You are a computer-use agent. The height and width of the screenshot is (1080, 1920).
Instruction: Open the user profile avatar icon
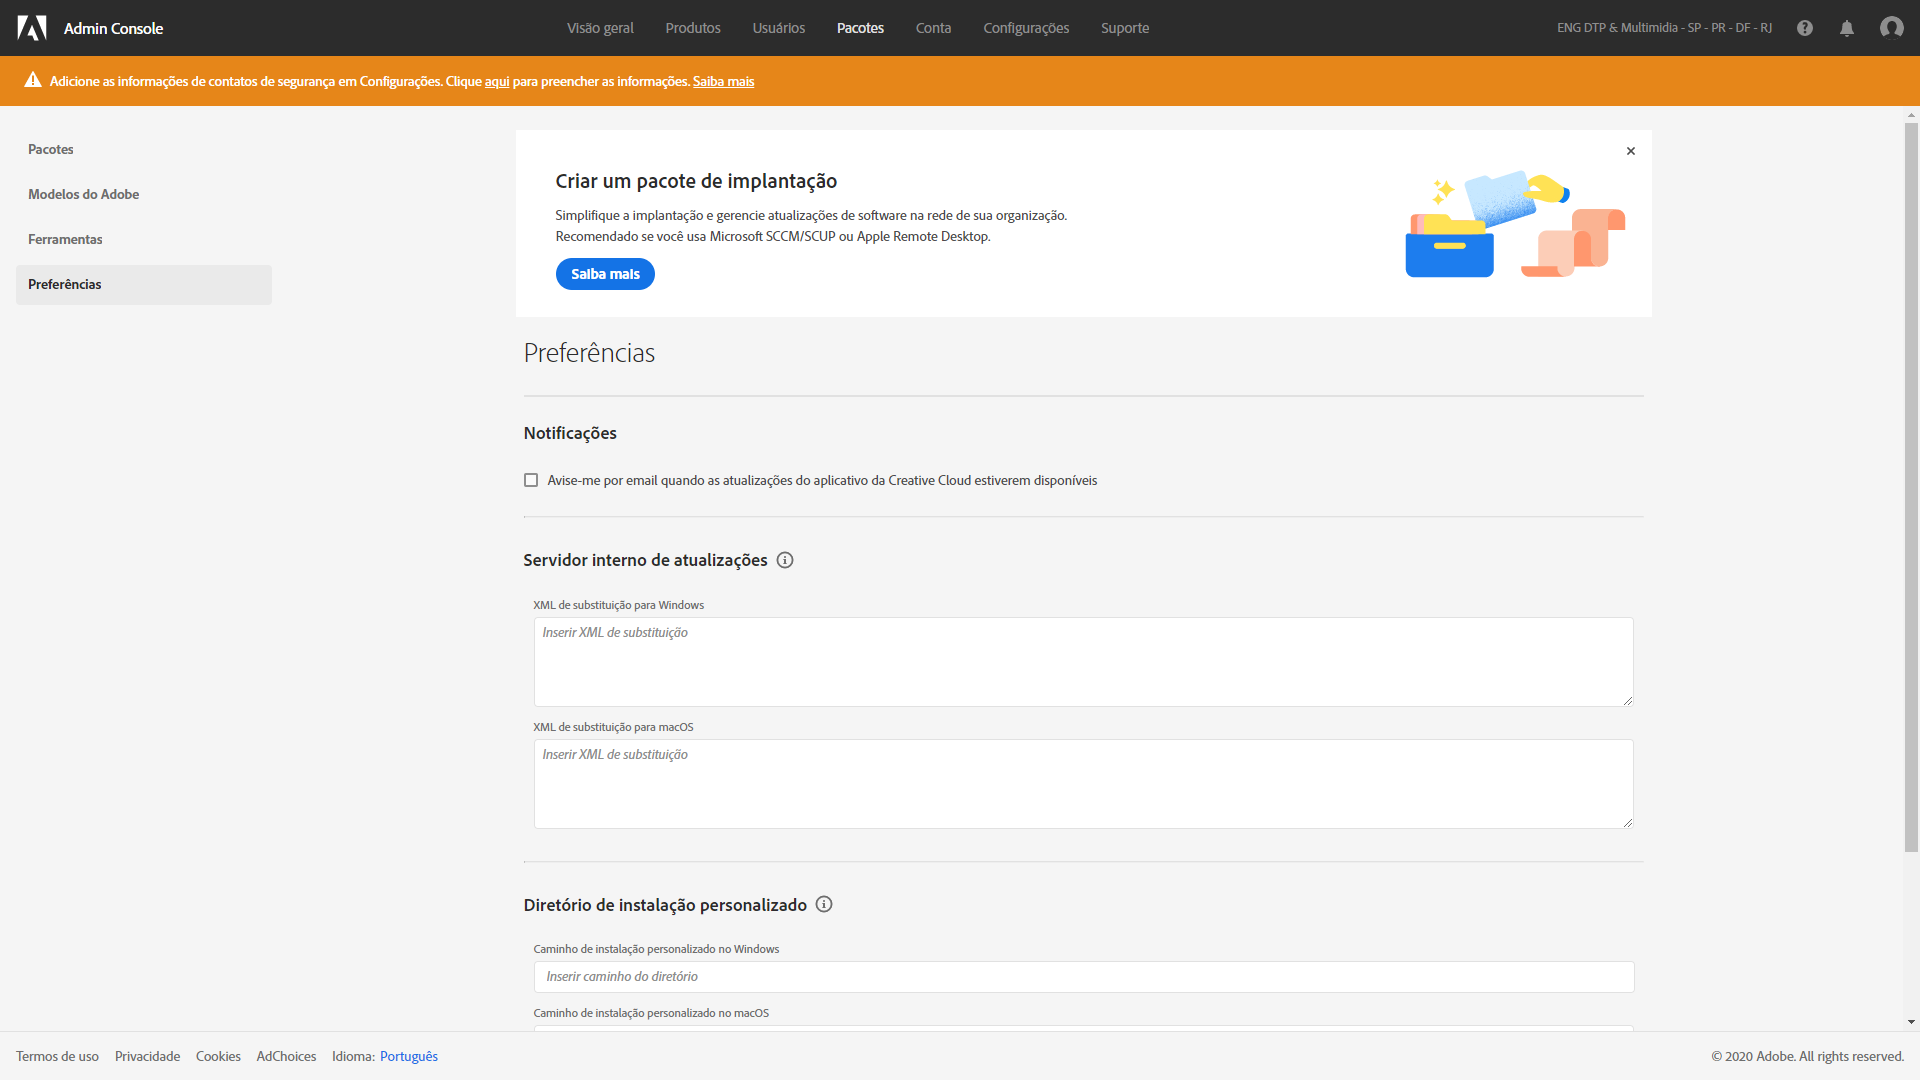[x=1891, y=28]
